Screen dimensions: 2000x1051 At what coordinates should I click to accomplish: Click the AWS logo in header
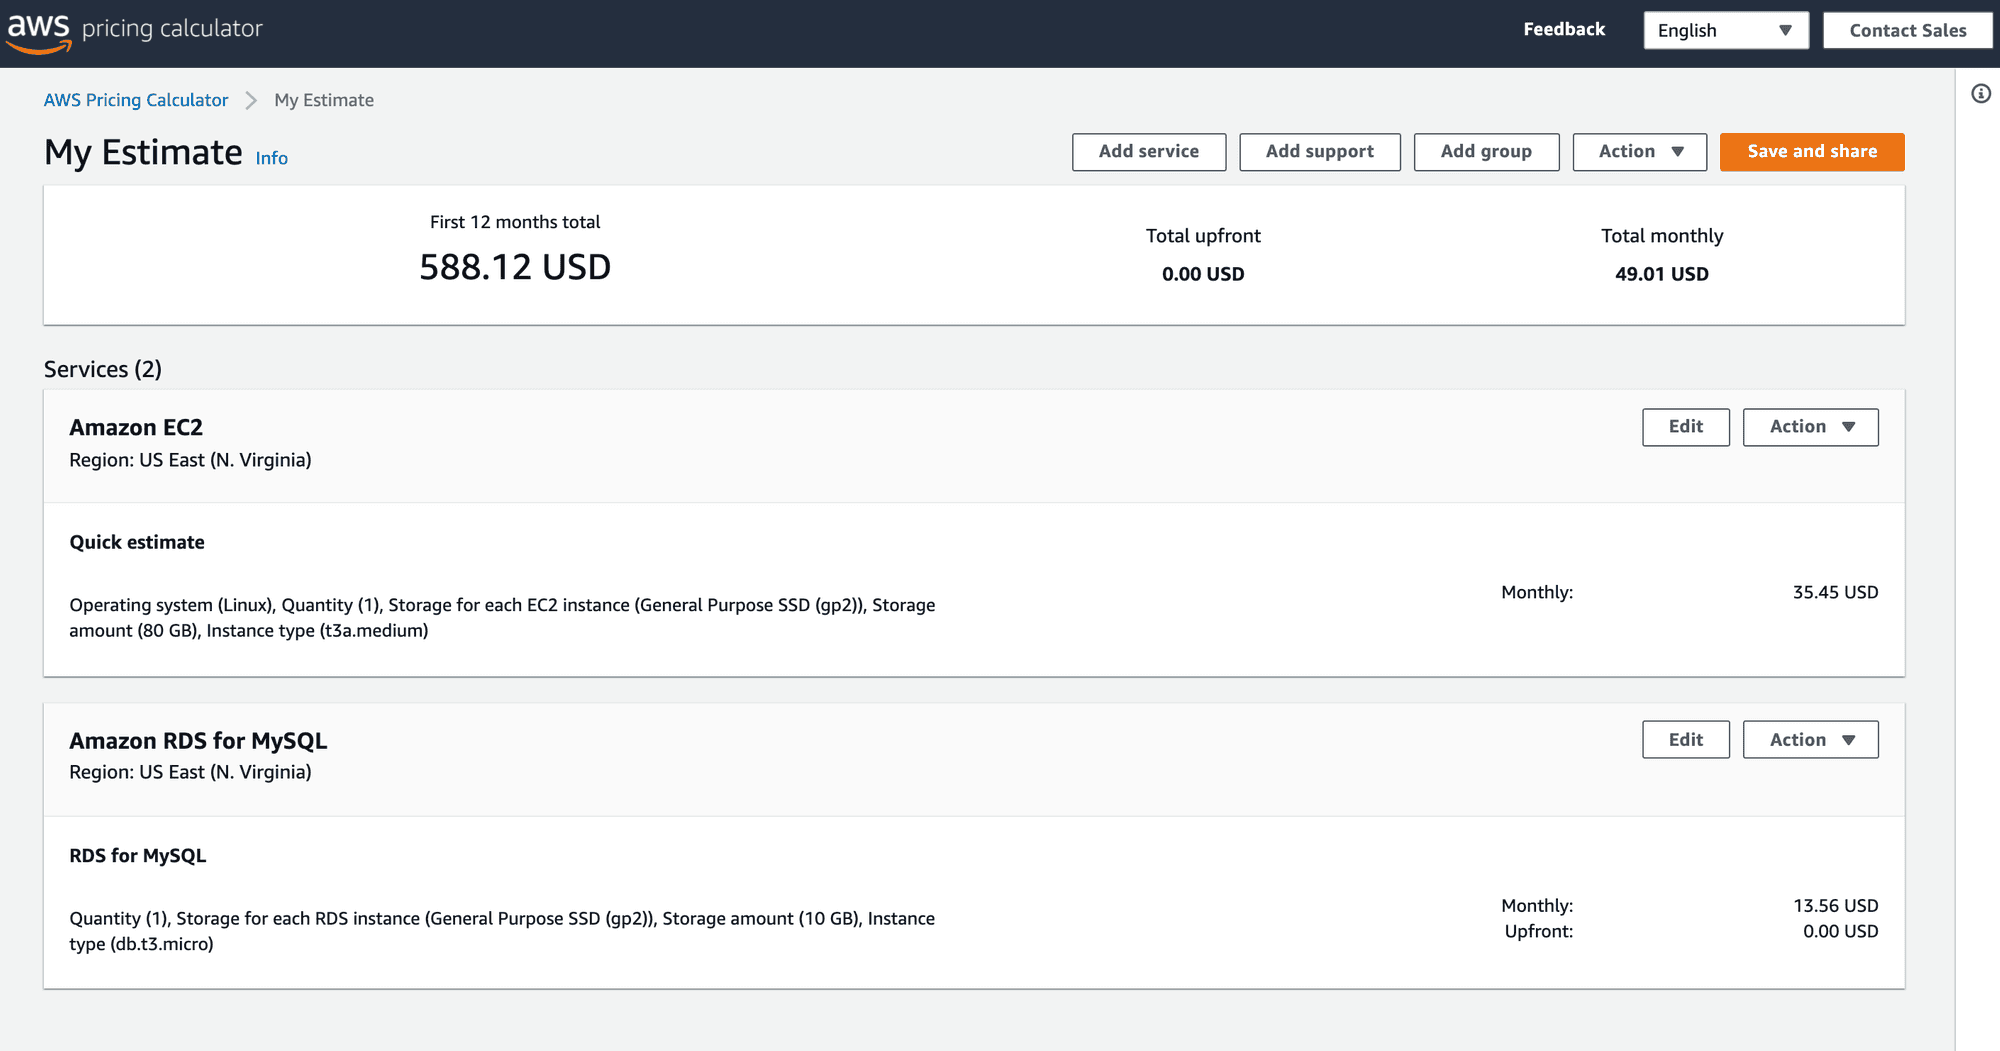click(x=39, y=30)
